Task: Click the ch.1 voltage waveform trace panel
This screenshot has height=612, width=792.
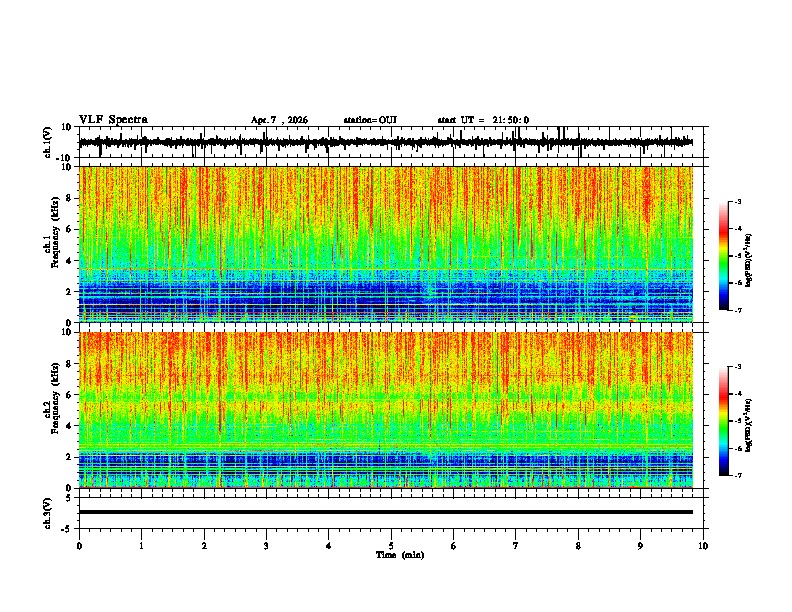Action: click(x=393, y=142)
